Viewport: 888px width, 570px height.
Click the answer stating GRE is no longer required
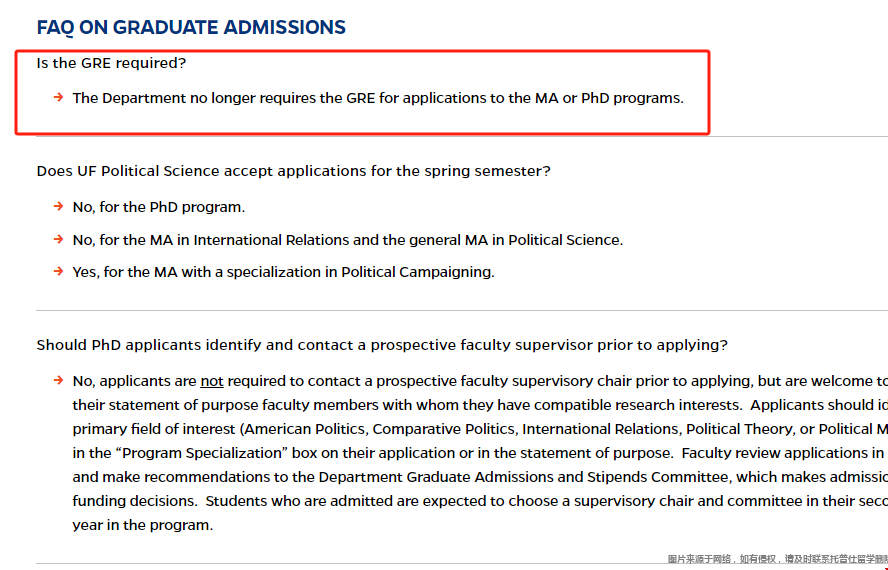pyautogui.click(x=378, y=98)
